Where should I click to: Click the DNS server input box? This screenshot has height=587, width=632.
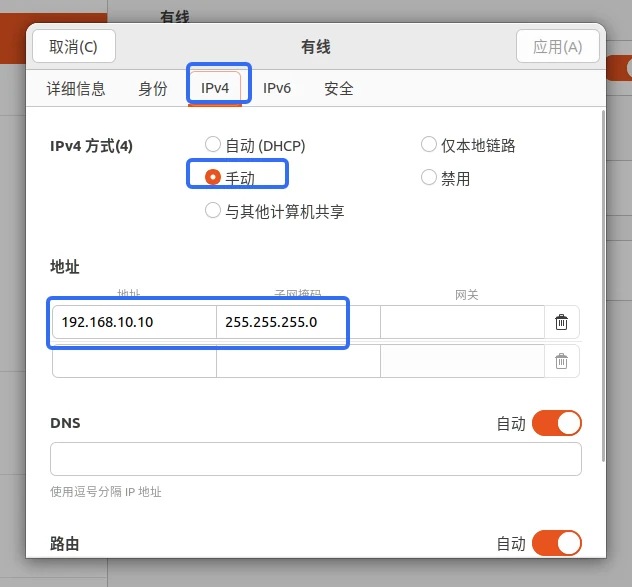(x=316, y=459)
